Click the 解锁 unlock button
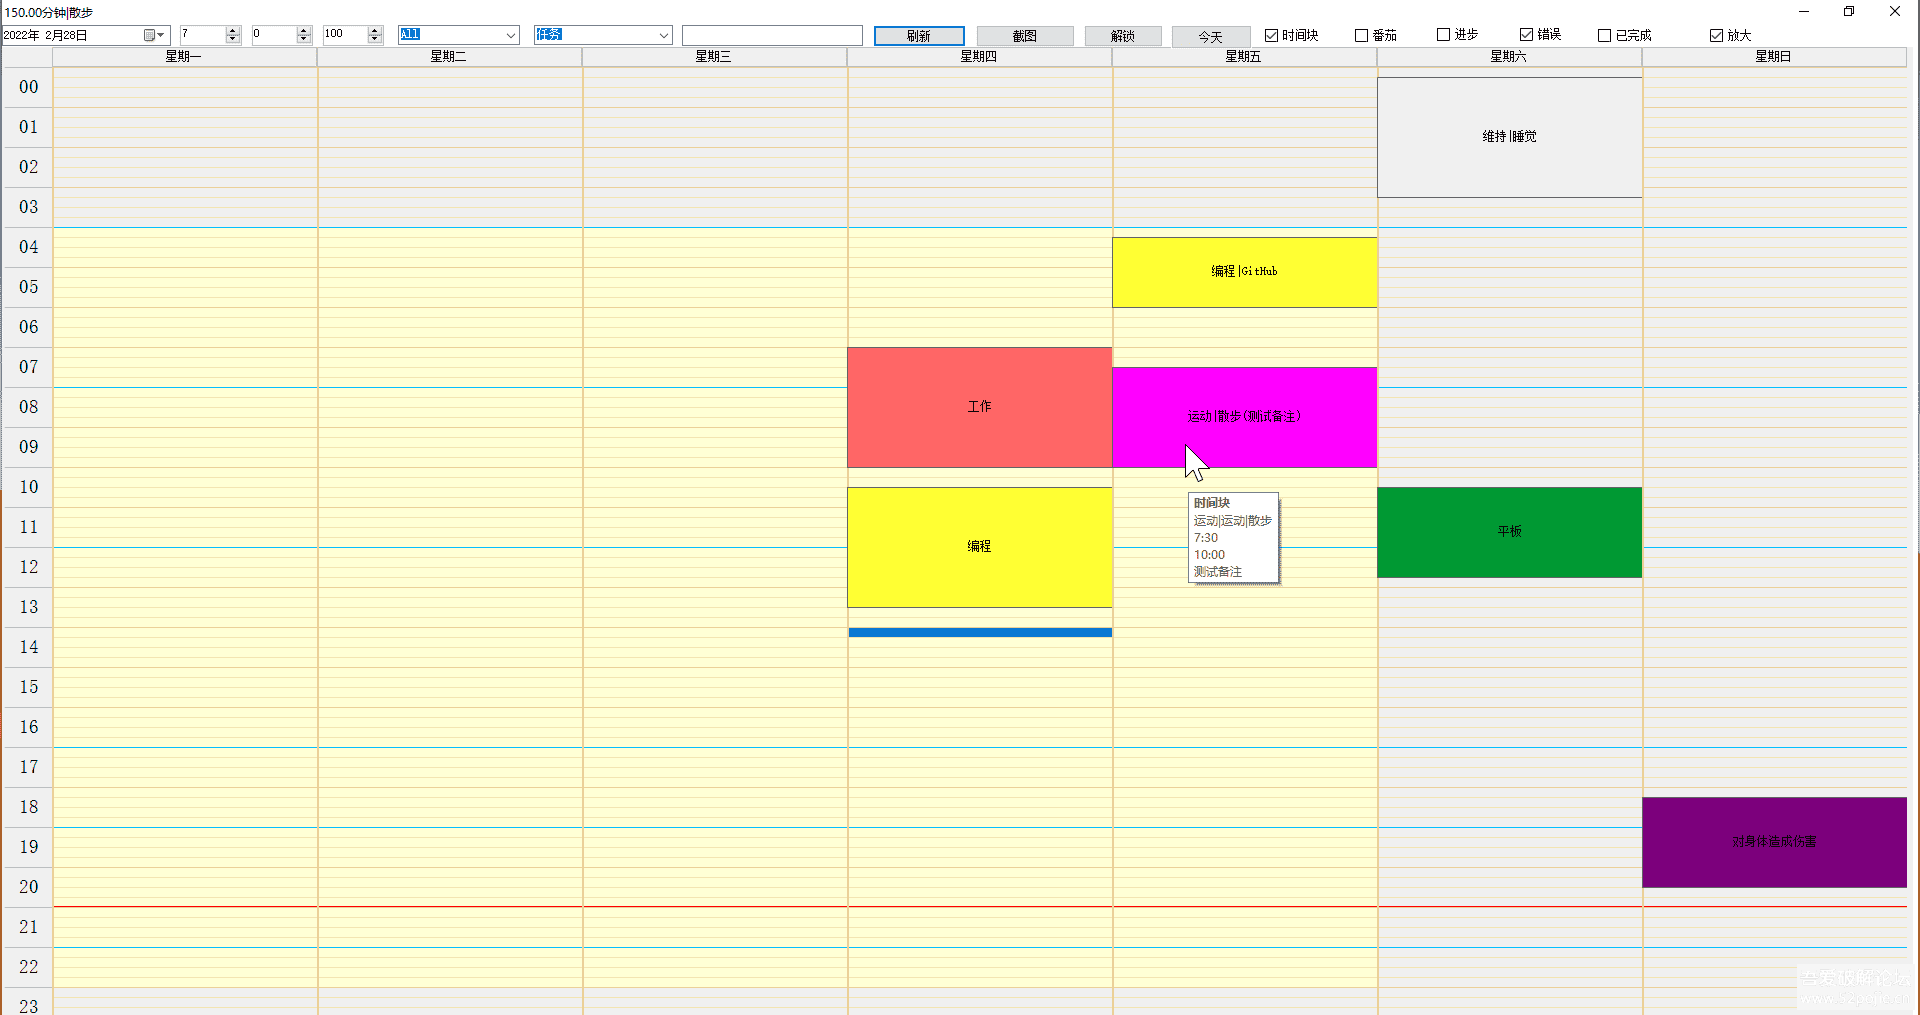 (x=1123, y=36)
